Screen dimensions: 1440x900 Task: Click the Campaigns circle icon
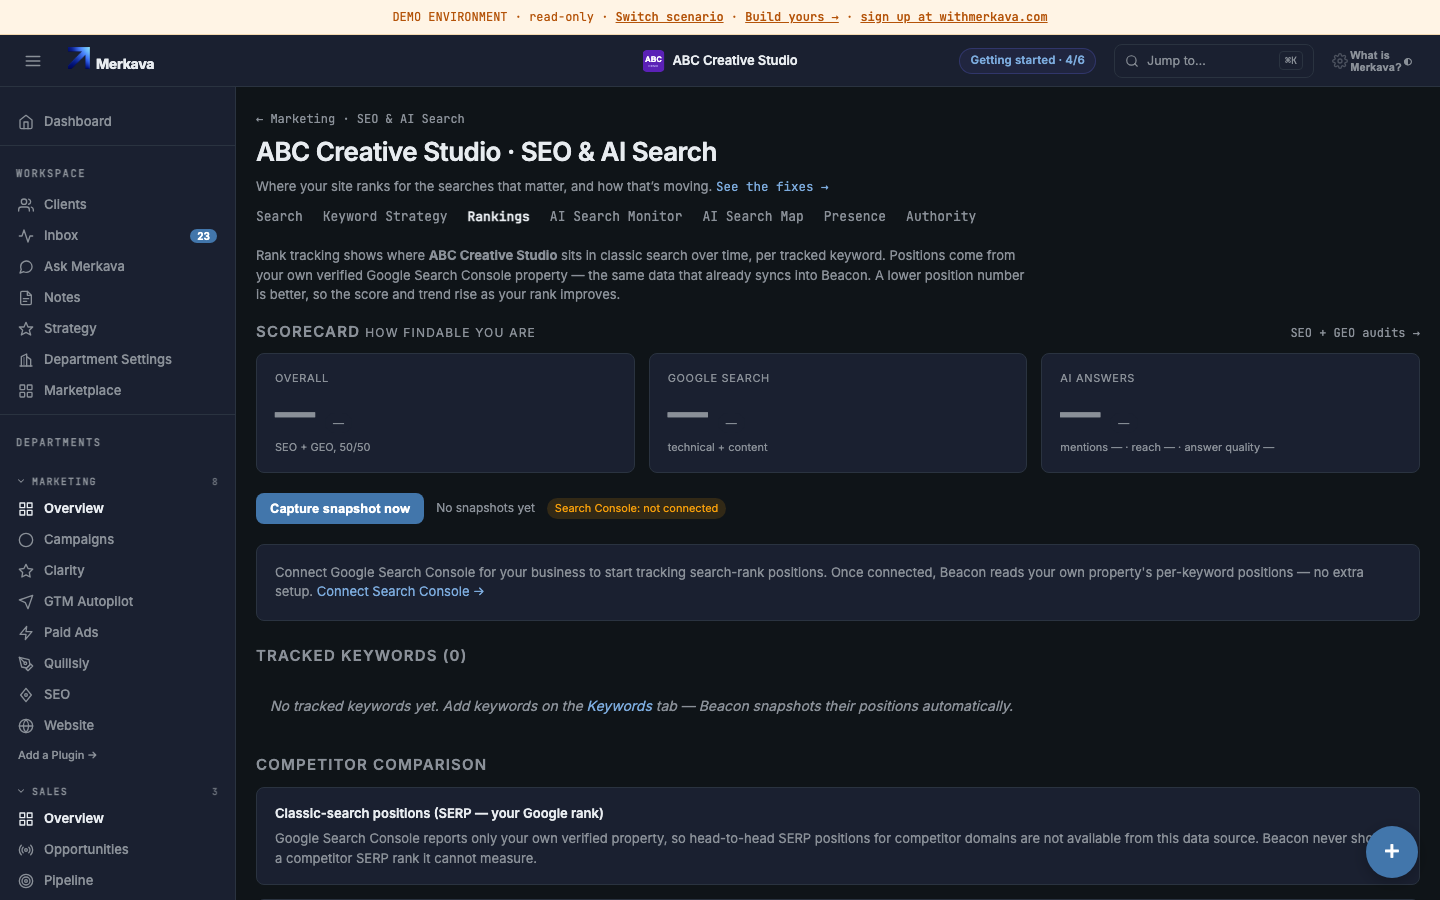point(26,540)
